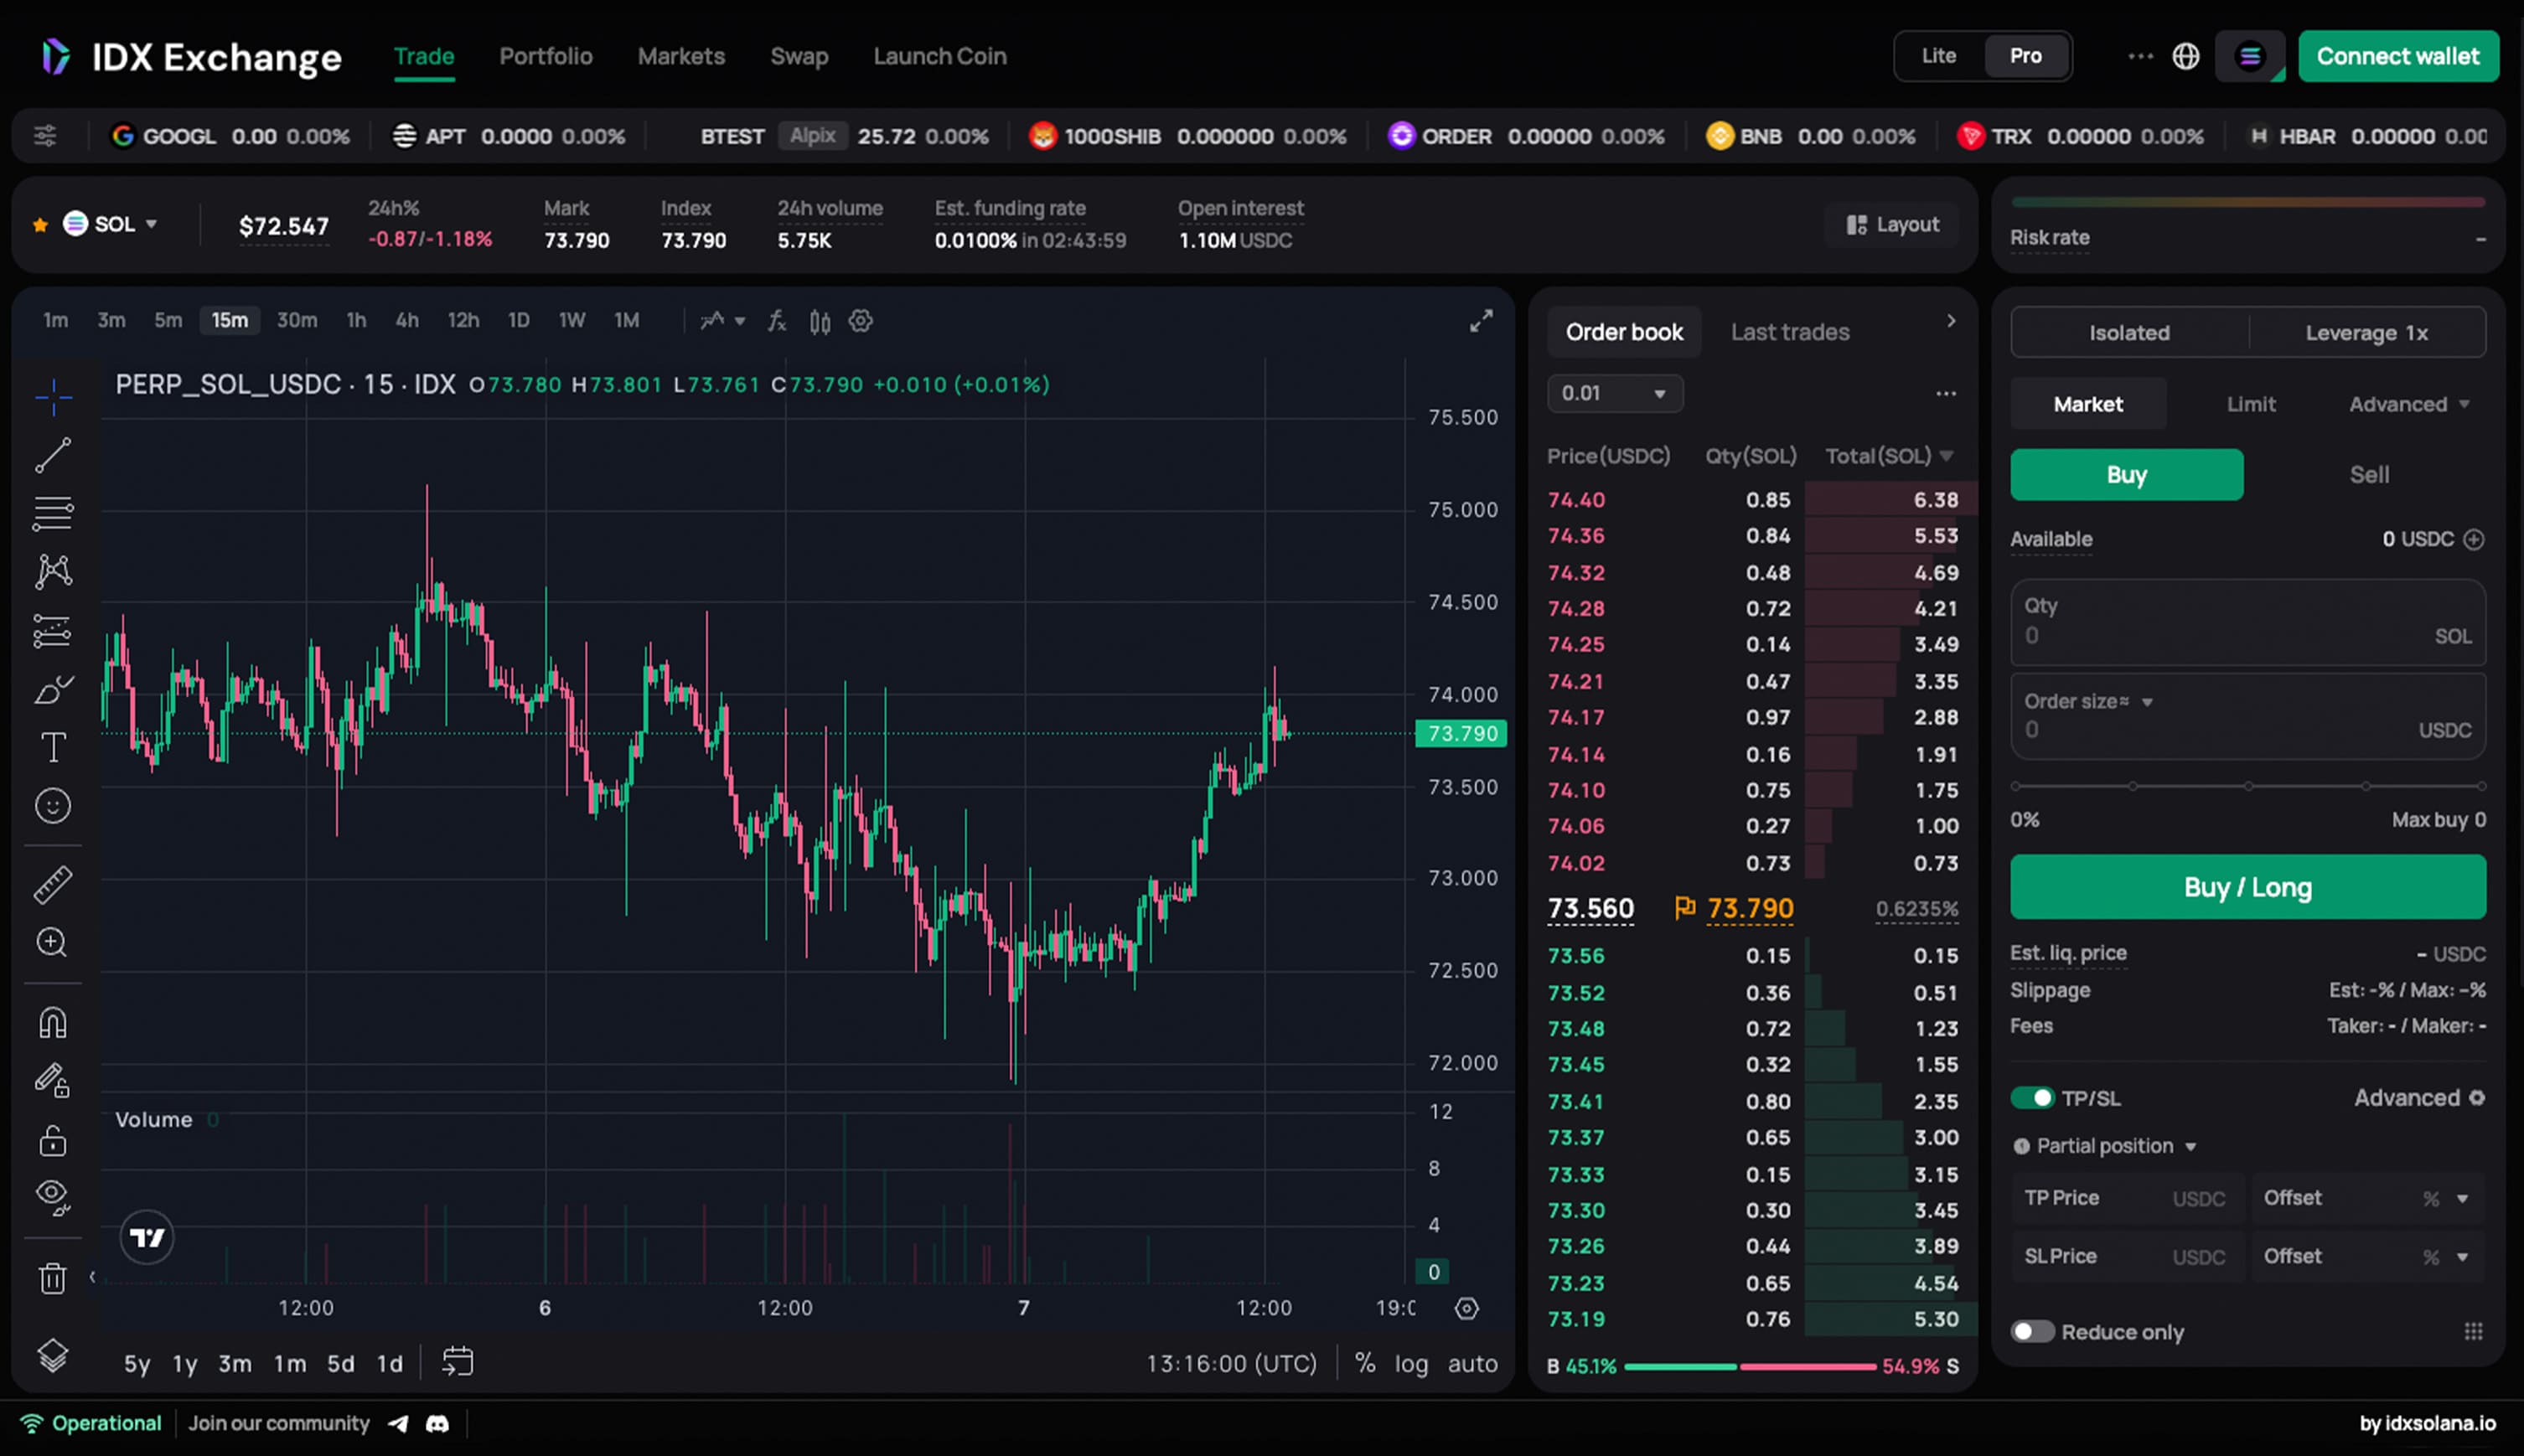The width and height of the screenshot is (2524, 1456).
Task: Open the Portfolio nav tab
Action: coord(546,56)
